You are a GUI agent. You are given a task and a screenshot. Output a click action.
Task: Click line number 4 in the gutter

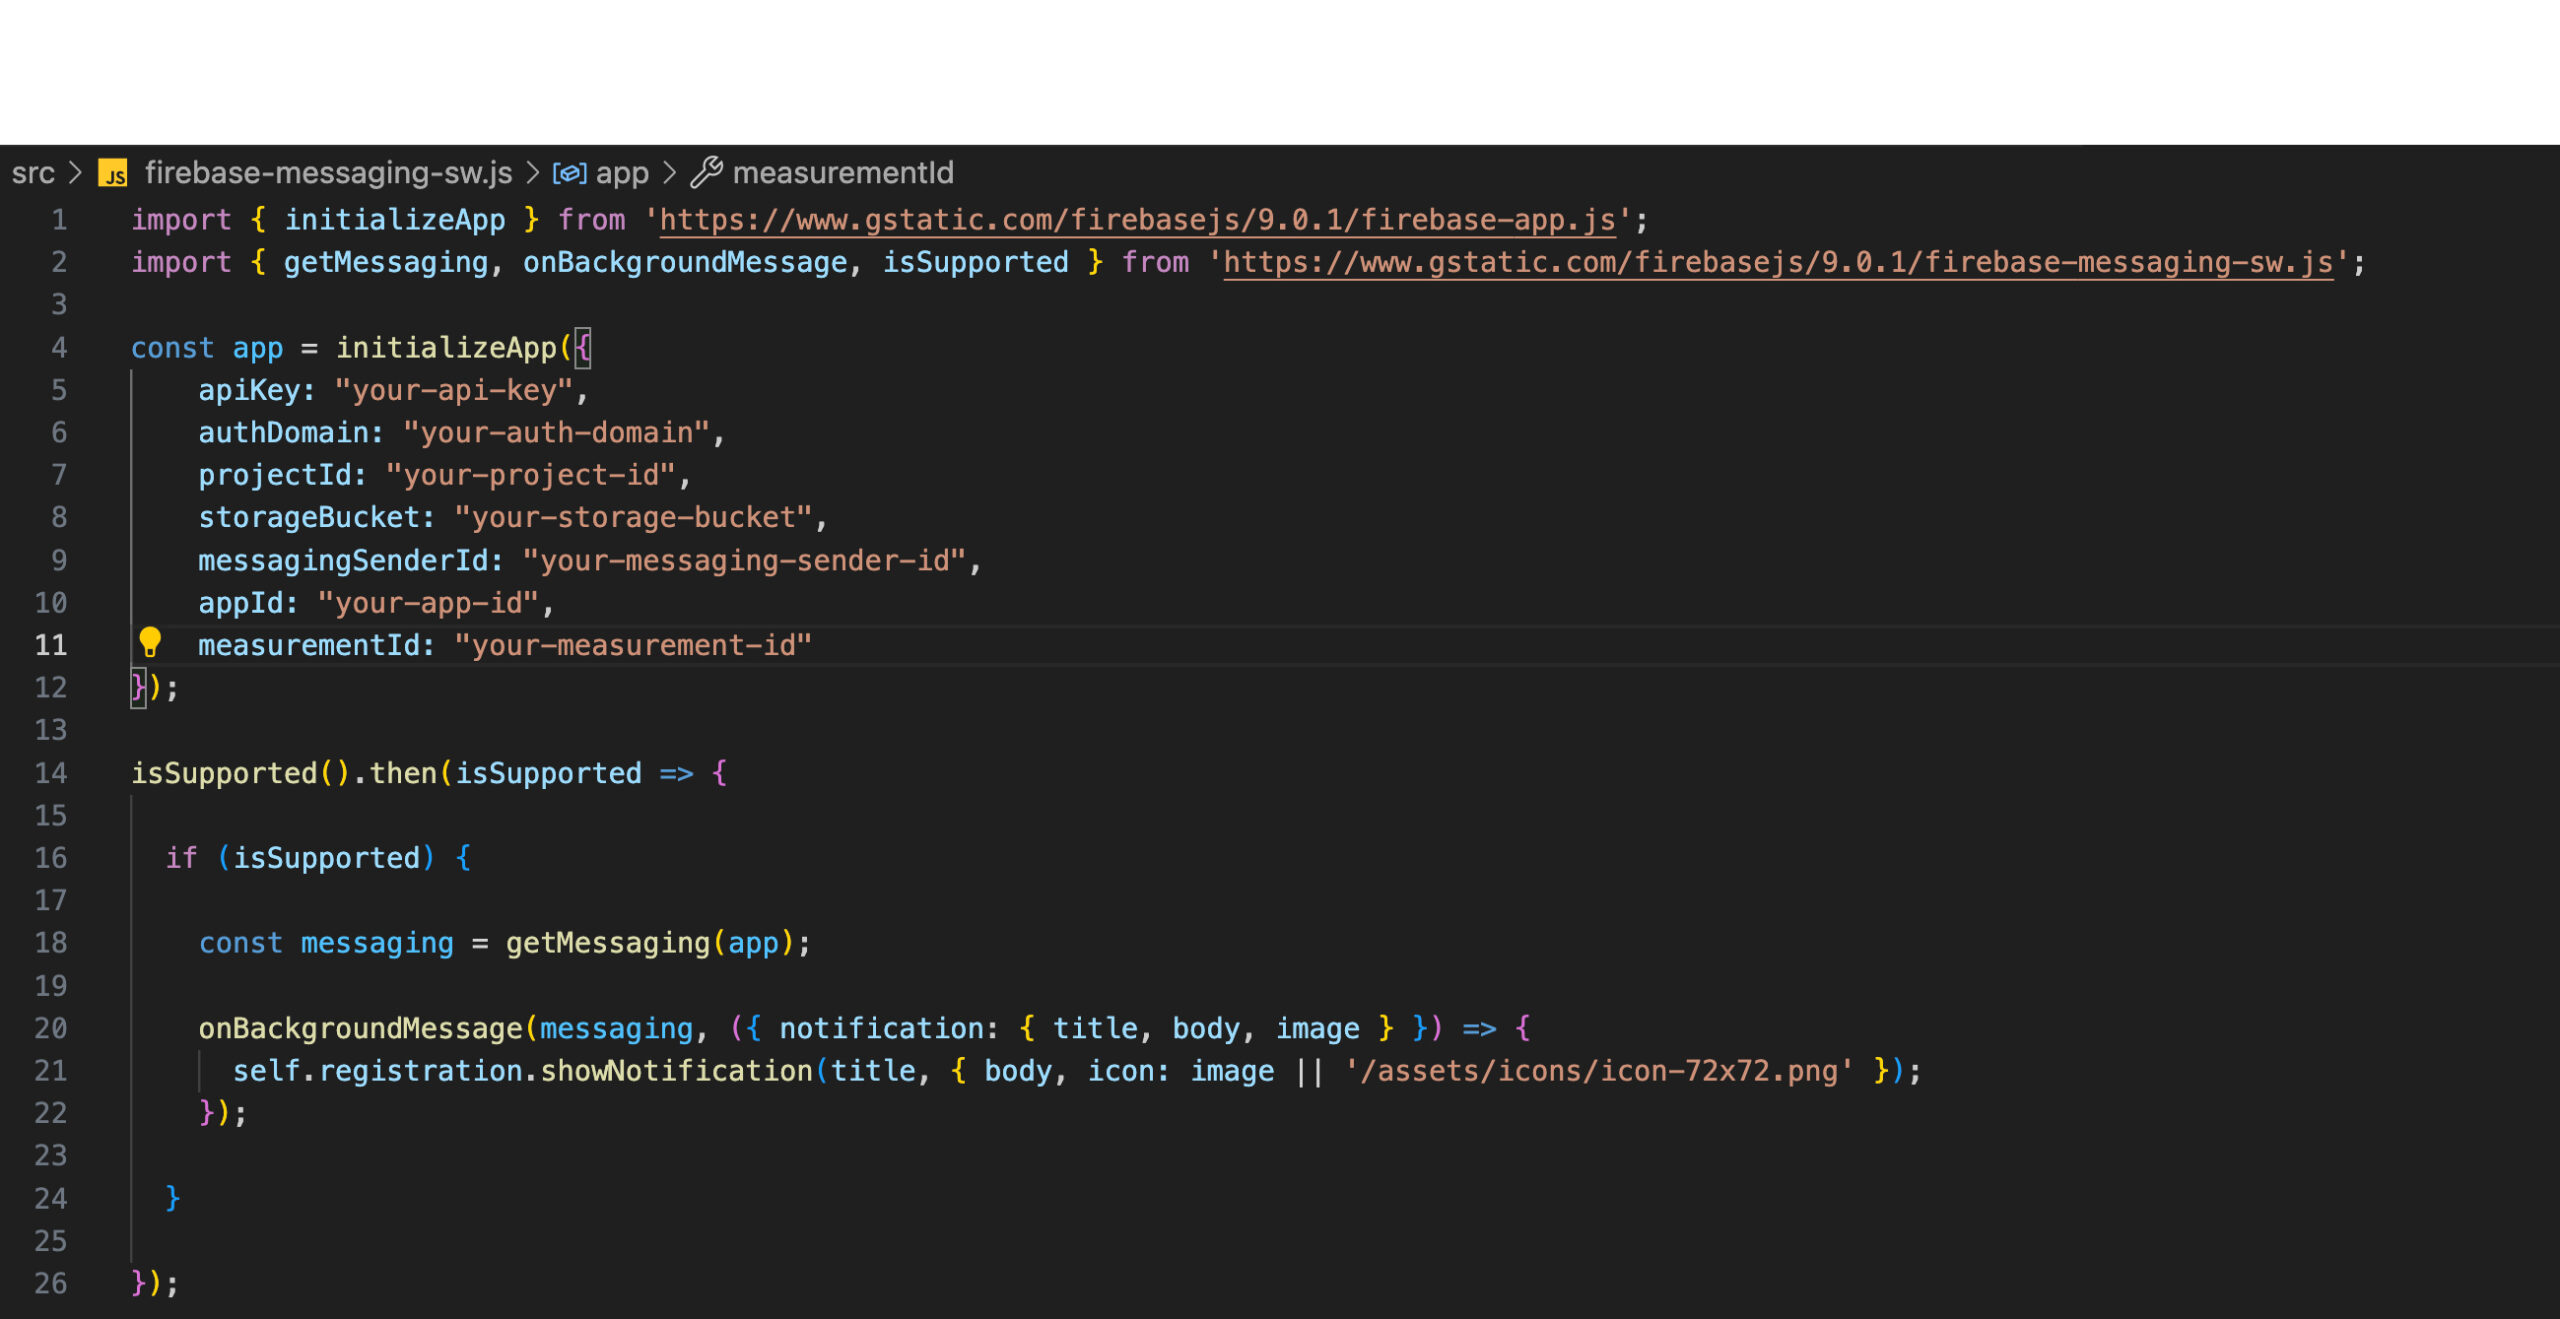pyautogui.click(x=59, y=348)
